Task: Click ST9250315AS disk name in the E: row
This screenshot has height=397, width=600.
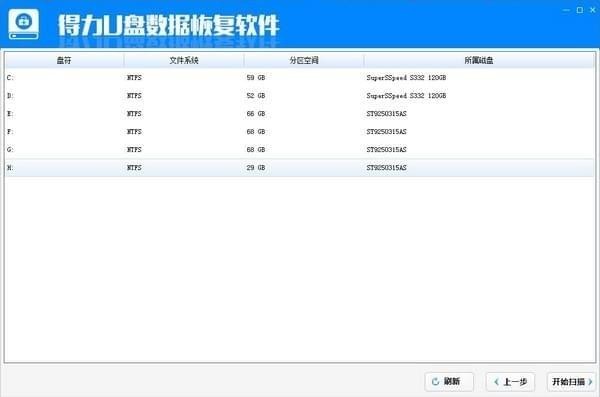Action: (x=386, y=114)
